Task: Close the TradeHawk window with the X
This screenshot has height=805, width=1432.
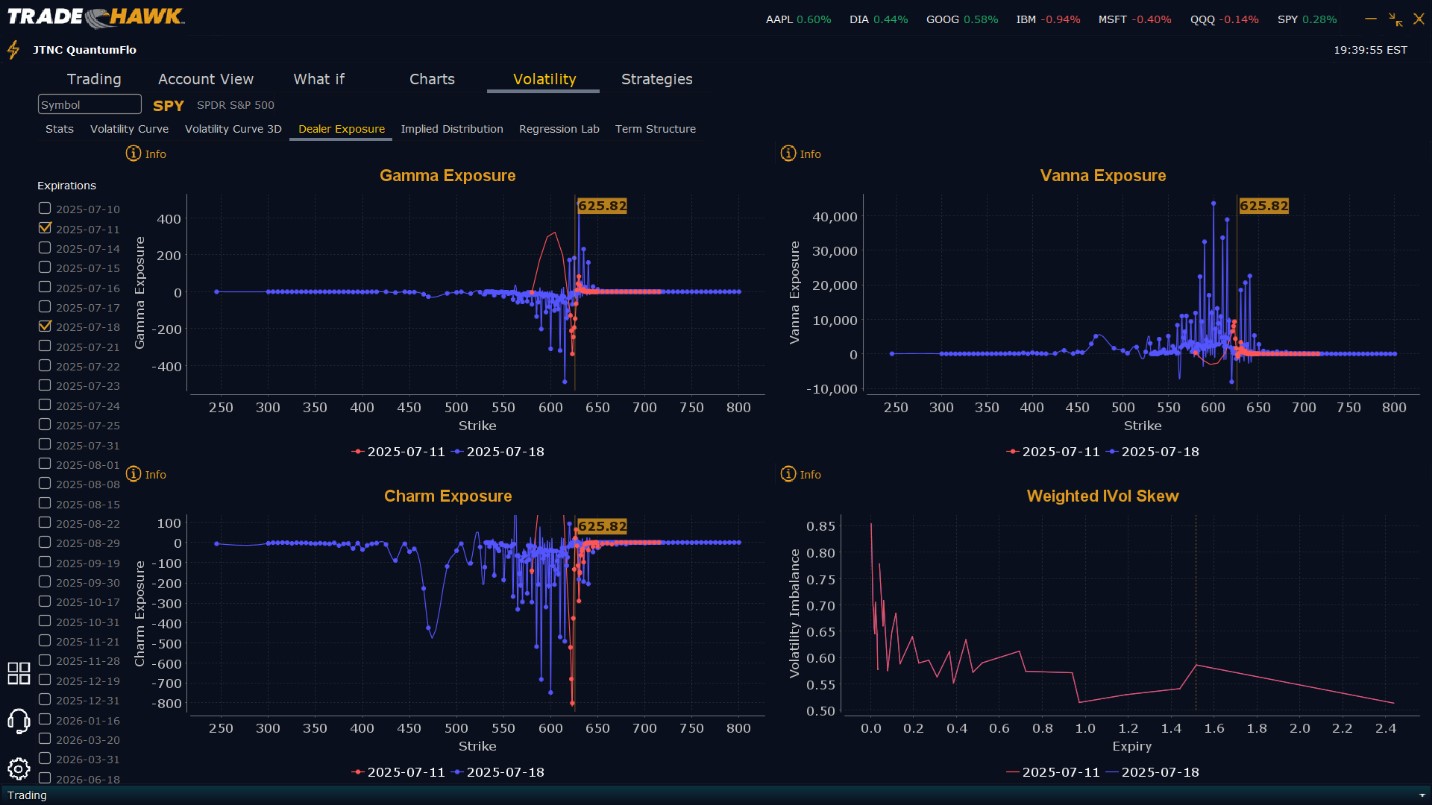Action: click(x=1418, y=19)
